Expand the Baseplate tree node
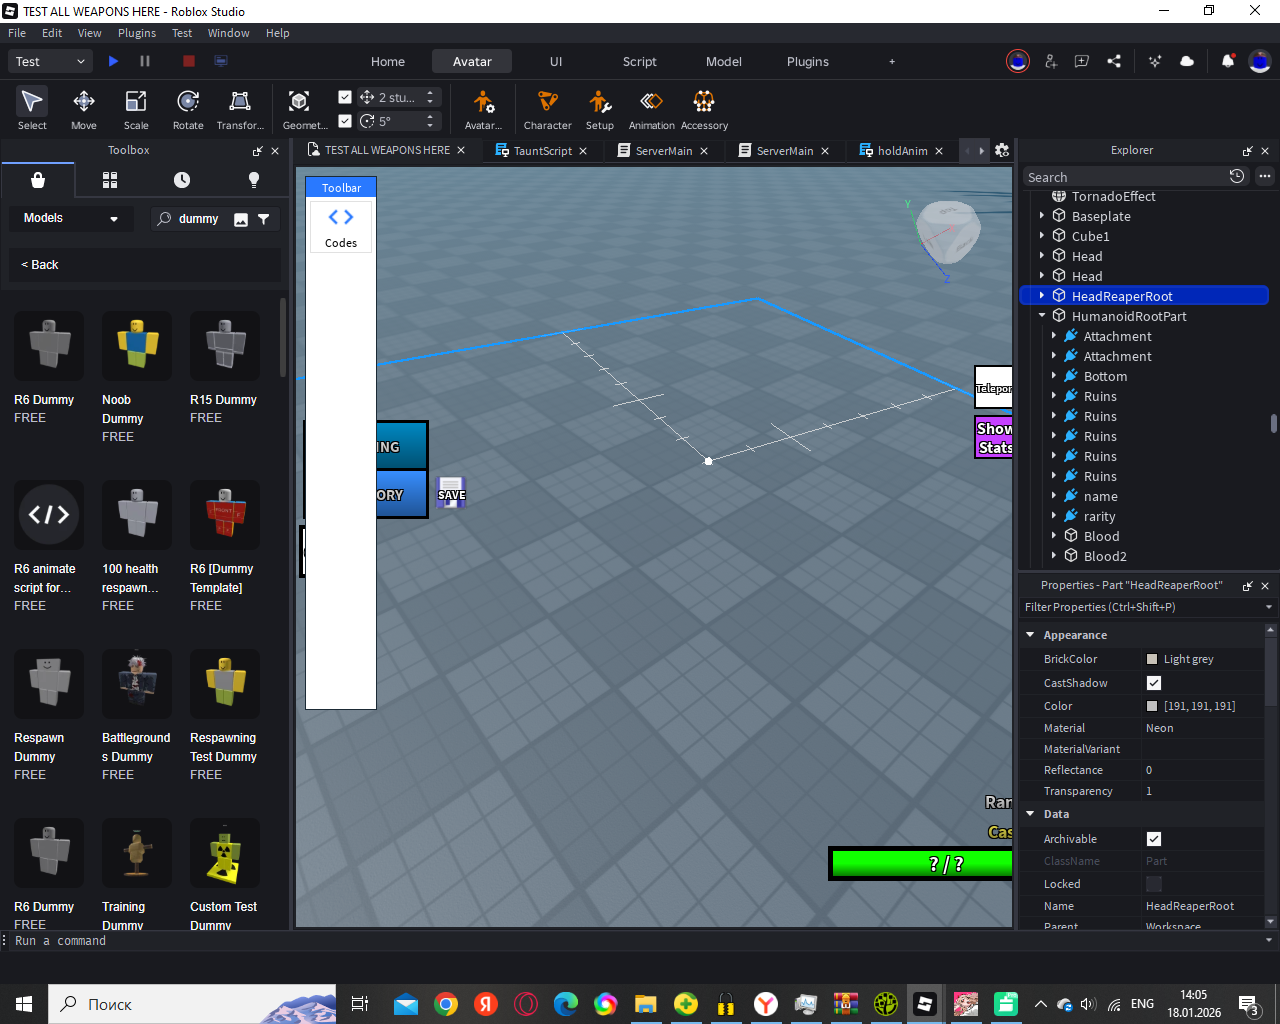Viewport: 1280px width, 1024px height. pos(1042,216)
